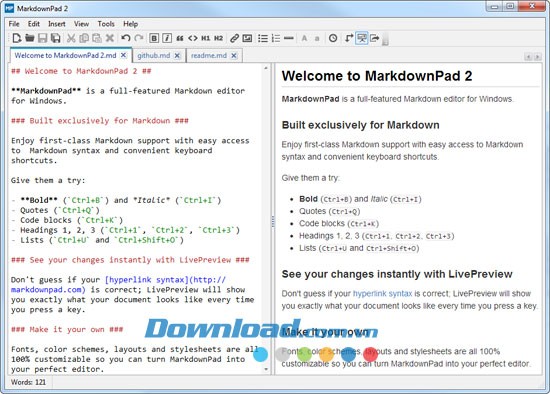Close the Welcome to MarkdownPad 2.md tab
The image size is (550, 394).
pos(123,55)
